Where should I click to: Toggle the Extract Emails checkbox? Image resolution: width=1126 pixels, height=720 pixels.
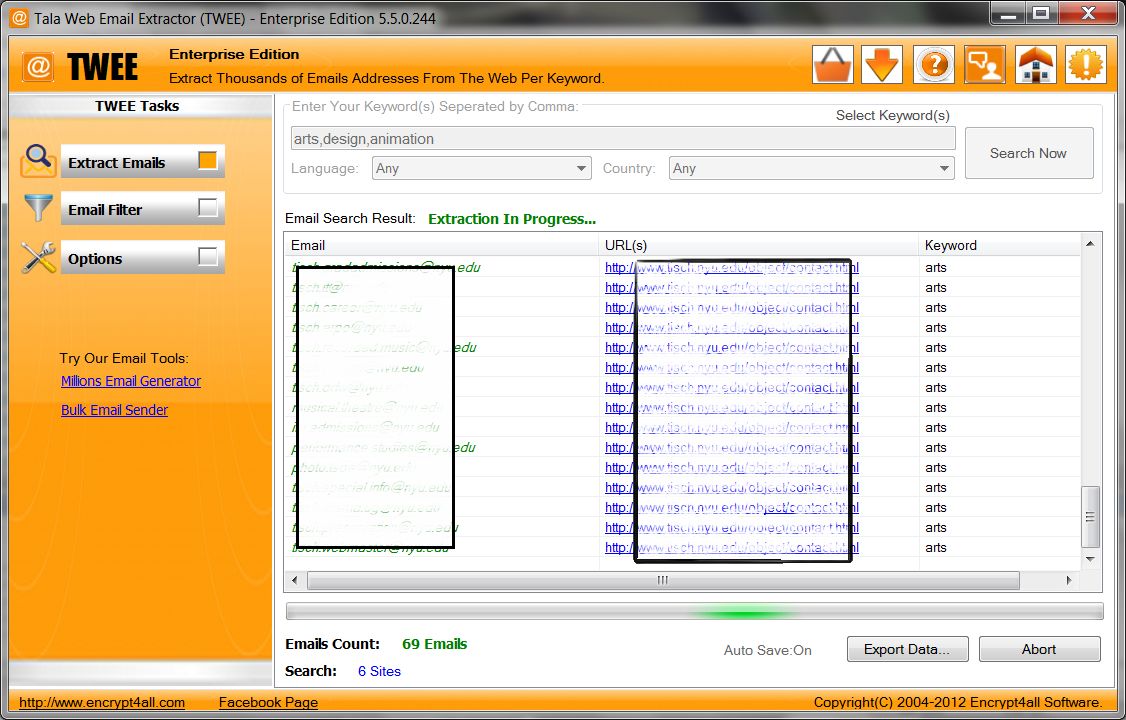208,161
